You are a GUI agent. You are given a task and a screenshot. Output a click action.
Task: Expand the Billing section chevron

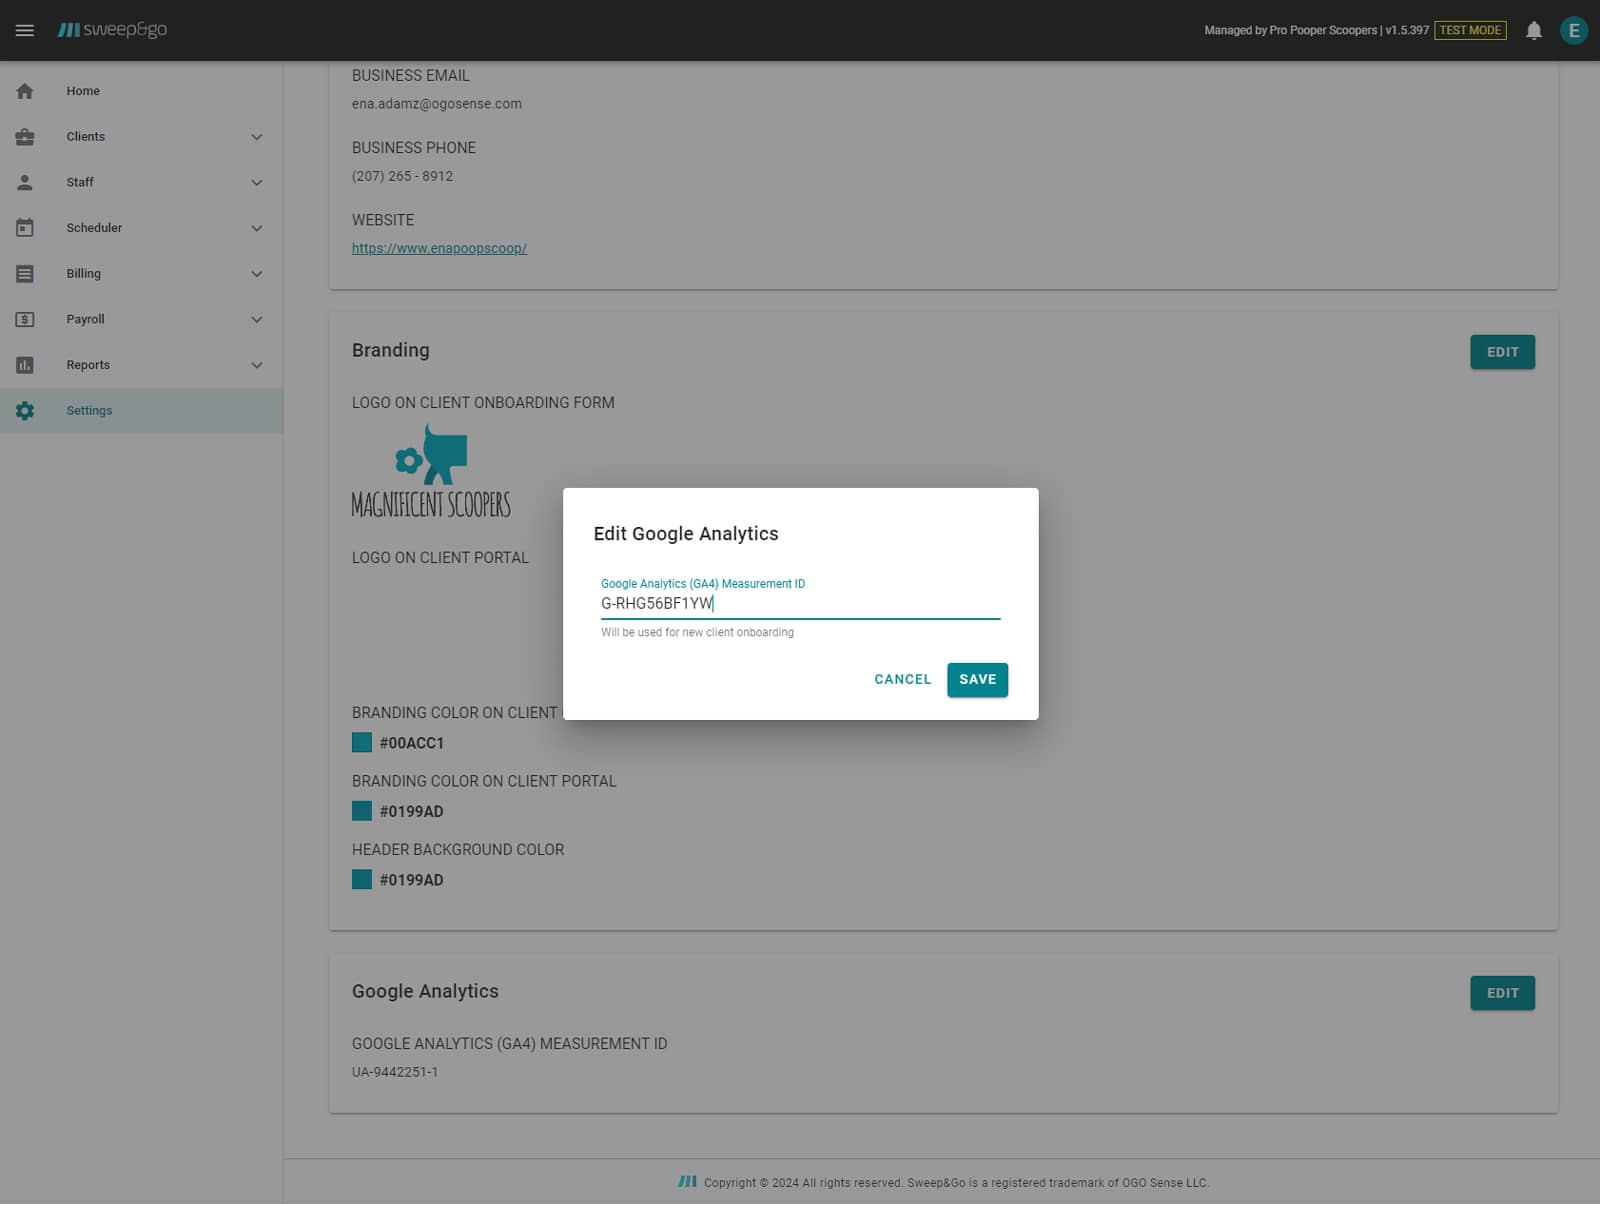(x=257, y=273)
